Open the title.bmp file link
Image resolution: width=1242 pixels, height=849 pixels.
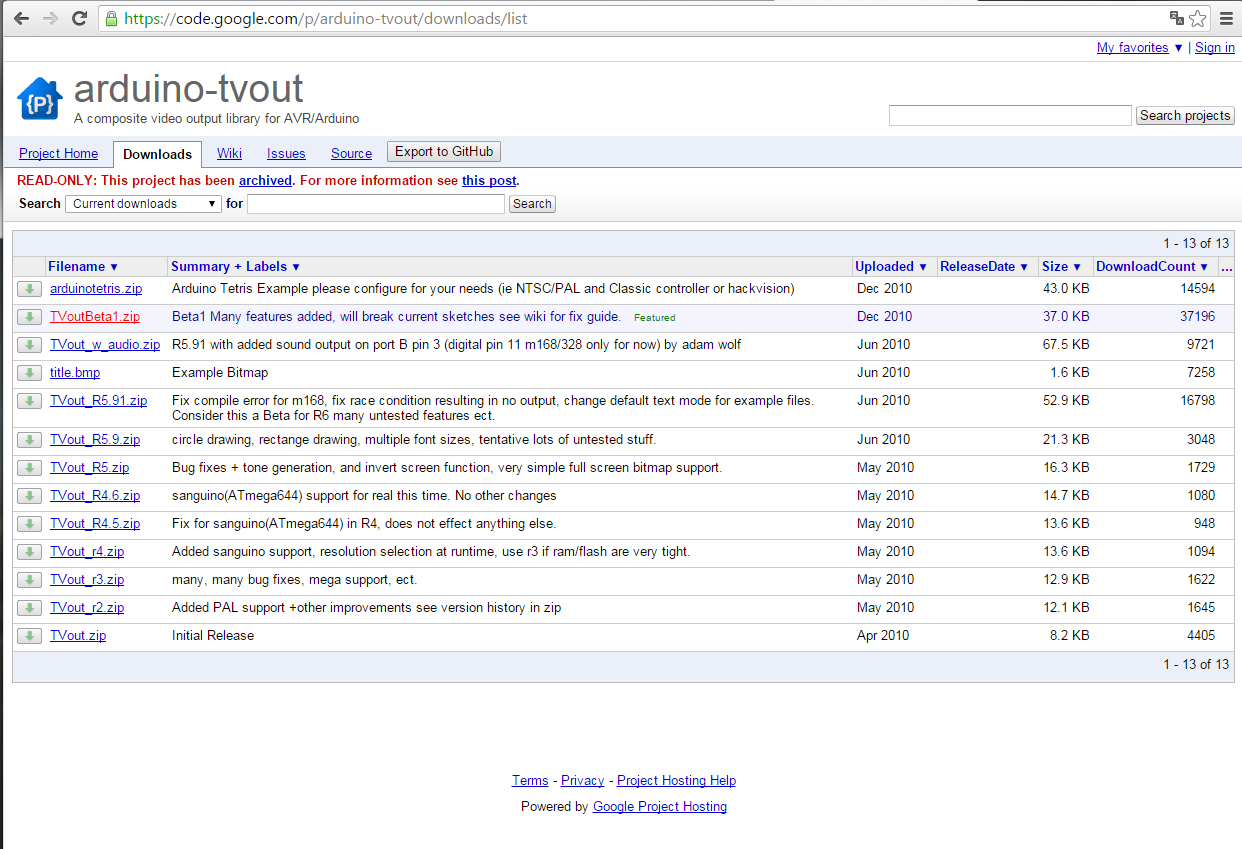[75, 373]
